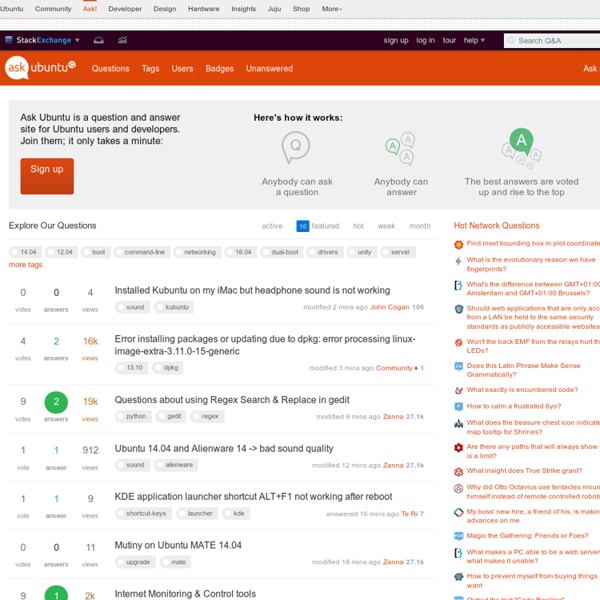Switch to the week questions tab
Screen dimensions: 600x600
tap(386, 226)
